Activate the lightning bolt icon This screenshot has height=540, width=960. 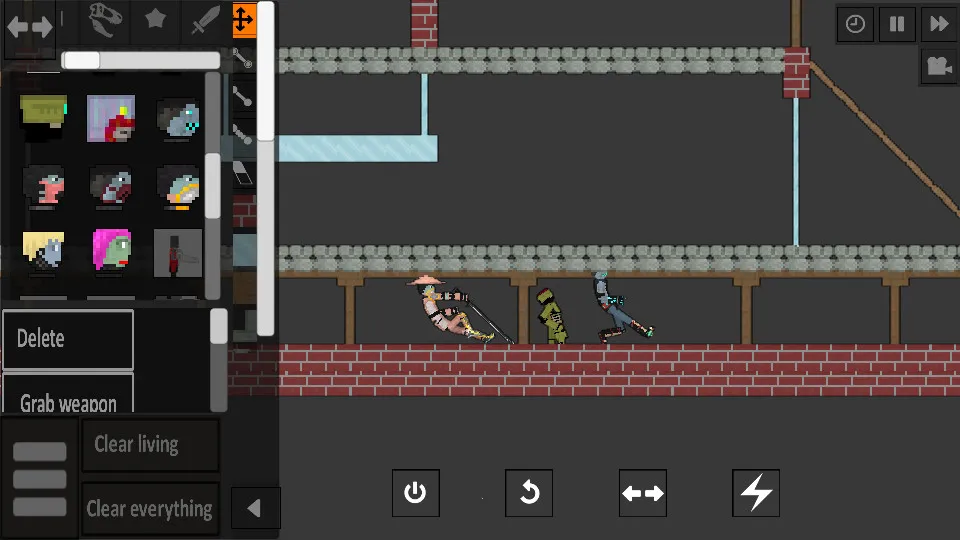pyautogui.click(x=757, y=493)
